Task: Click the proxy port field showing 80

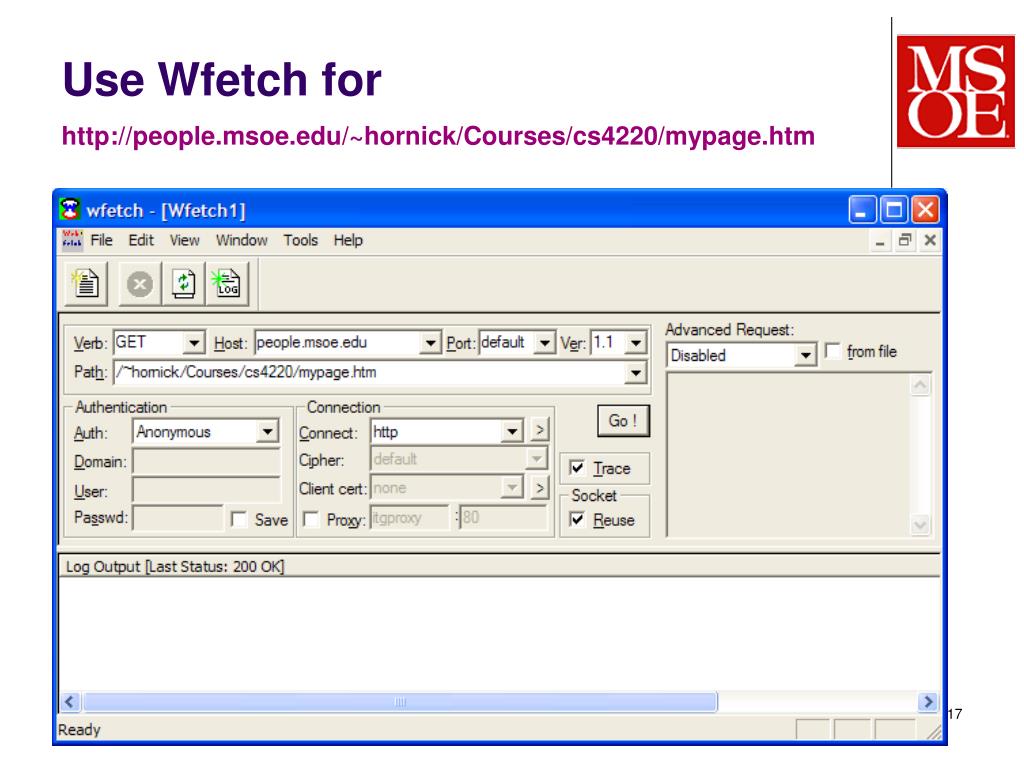Action: coord(503,518)
